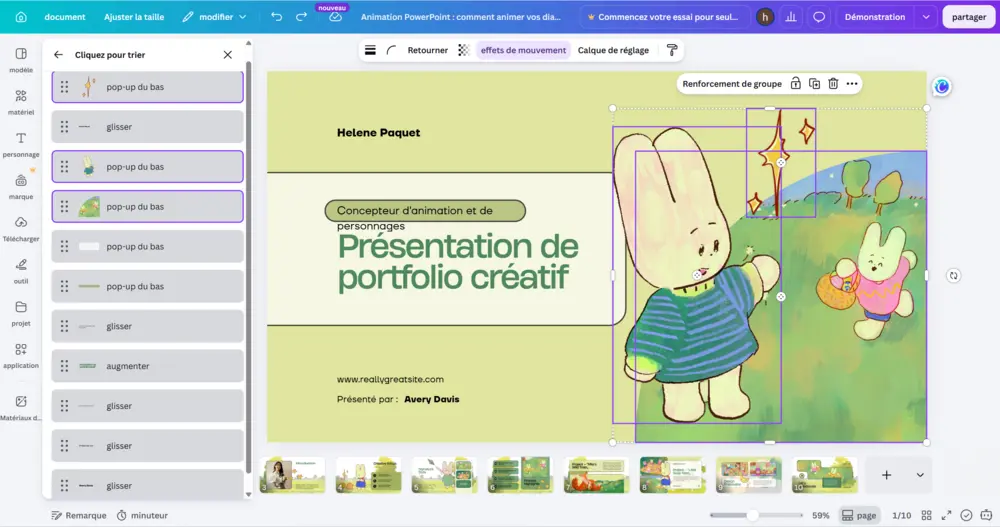Open more options ellipsis for group
Image resolution: width=1000 pixels, height=527 pixels.
tap(852, 84)
